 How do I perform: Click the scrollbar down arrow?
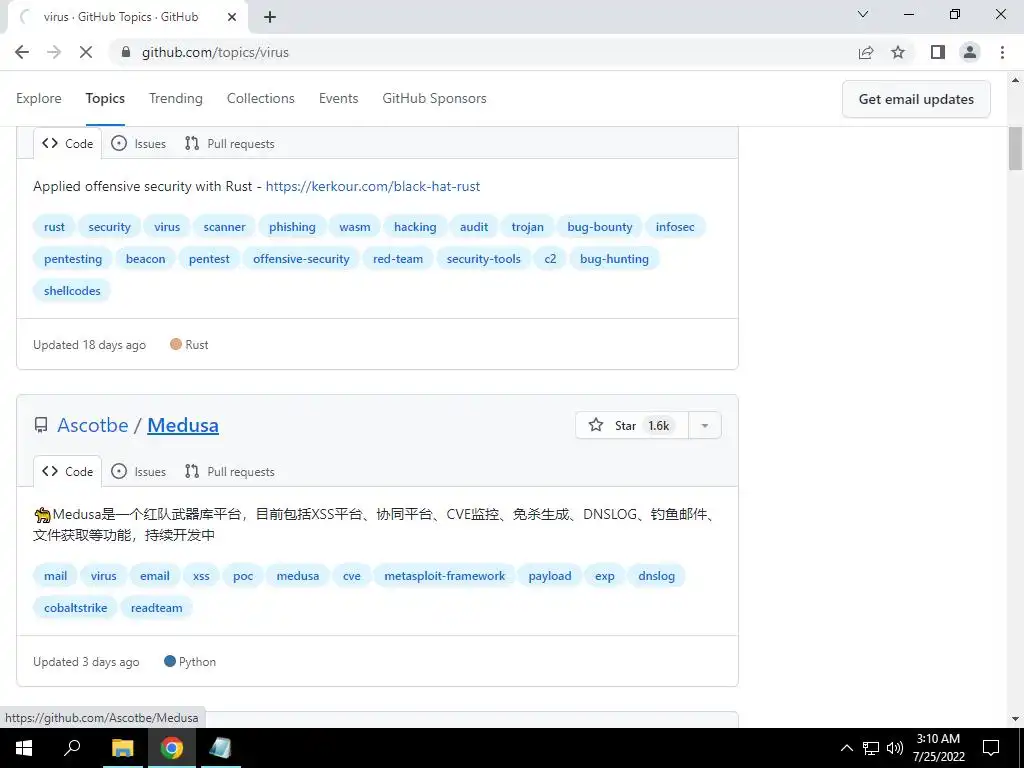(1016, 720)
